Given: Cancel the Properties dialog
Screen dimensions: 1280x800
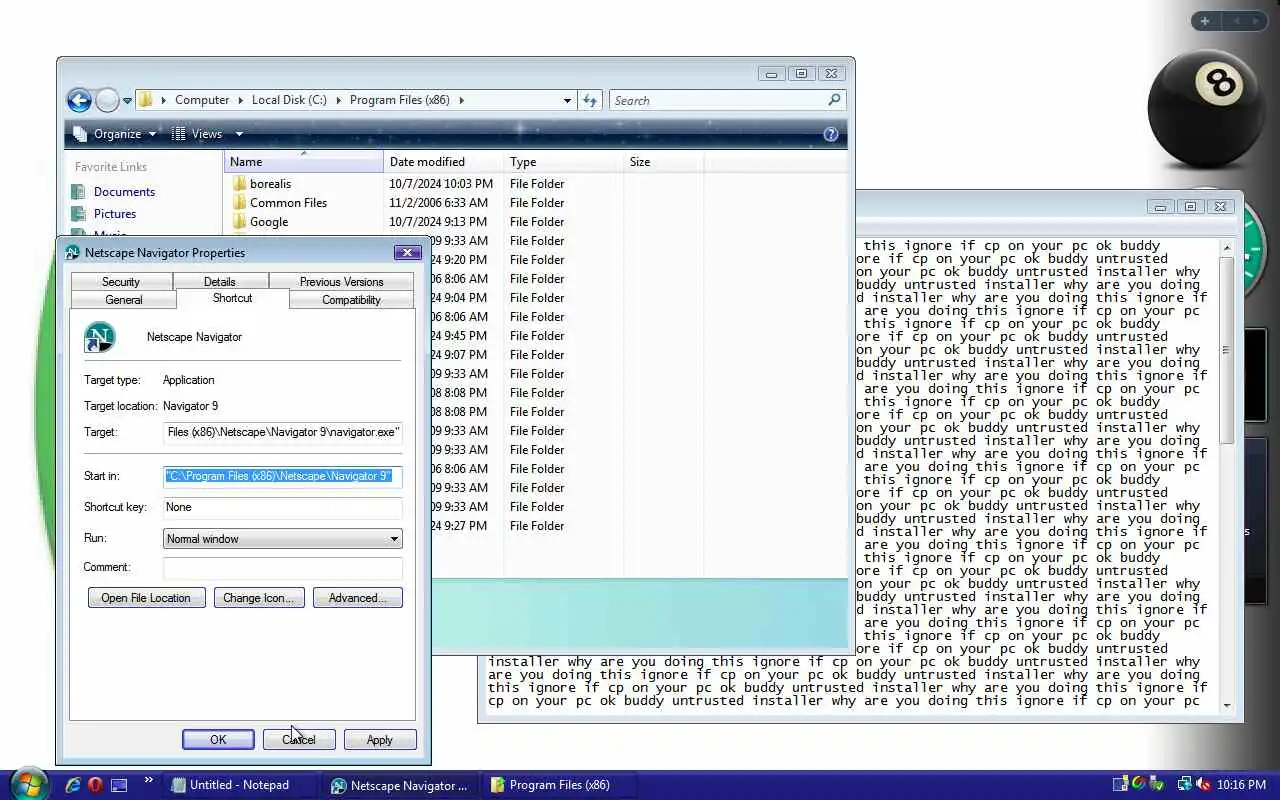Looking at the screenshot, I should pos(299,740).
